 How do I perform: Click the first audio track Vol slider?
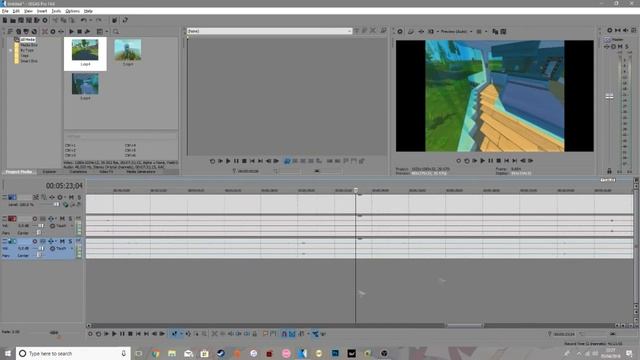click(40, 226)
